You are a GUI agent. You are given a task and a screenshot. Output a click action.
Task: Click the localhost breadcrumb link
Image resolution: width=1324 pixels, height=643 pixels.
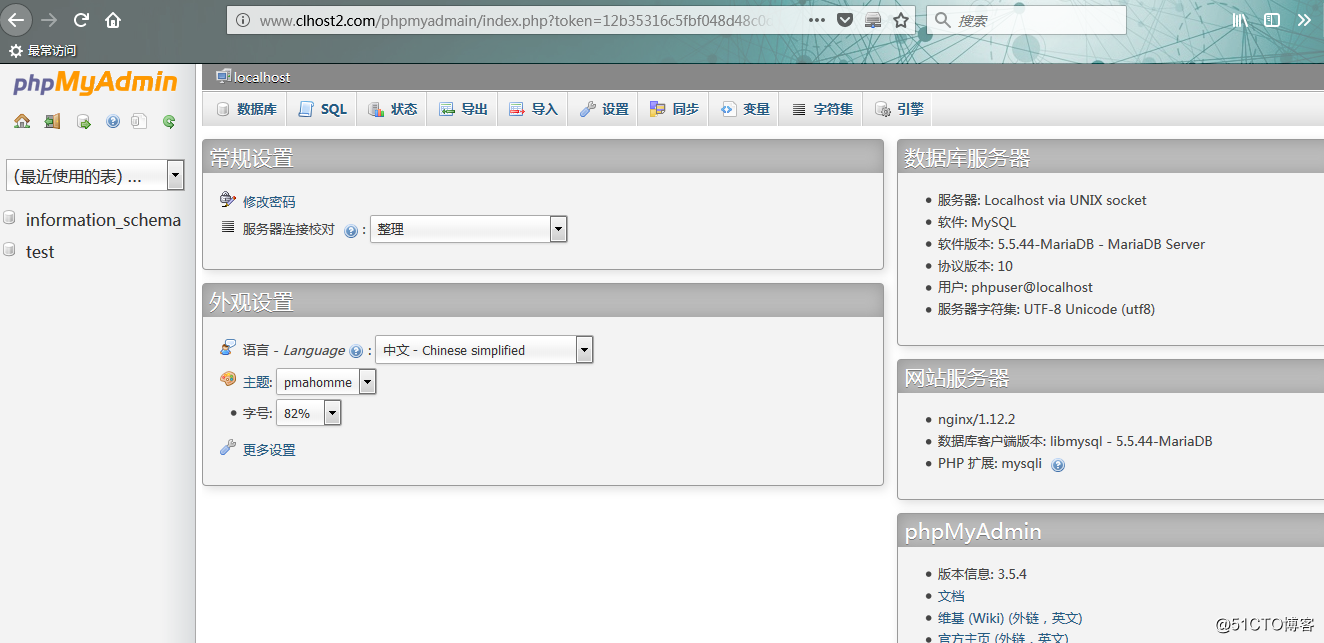coord(262,77)
